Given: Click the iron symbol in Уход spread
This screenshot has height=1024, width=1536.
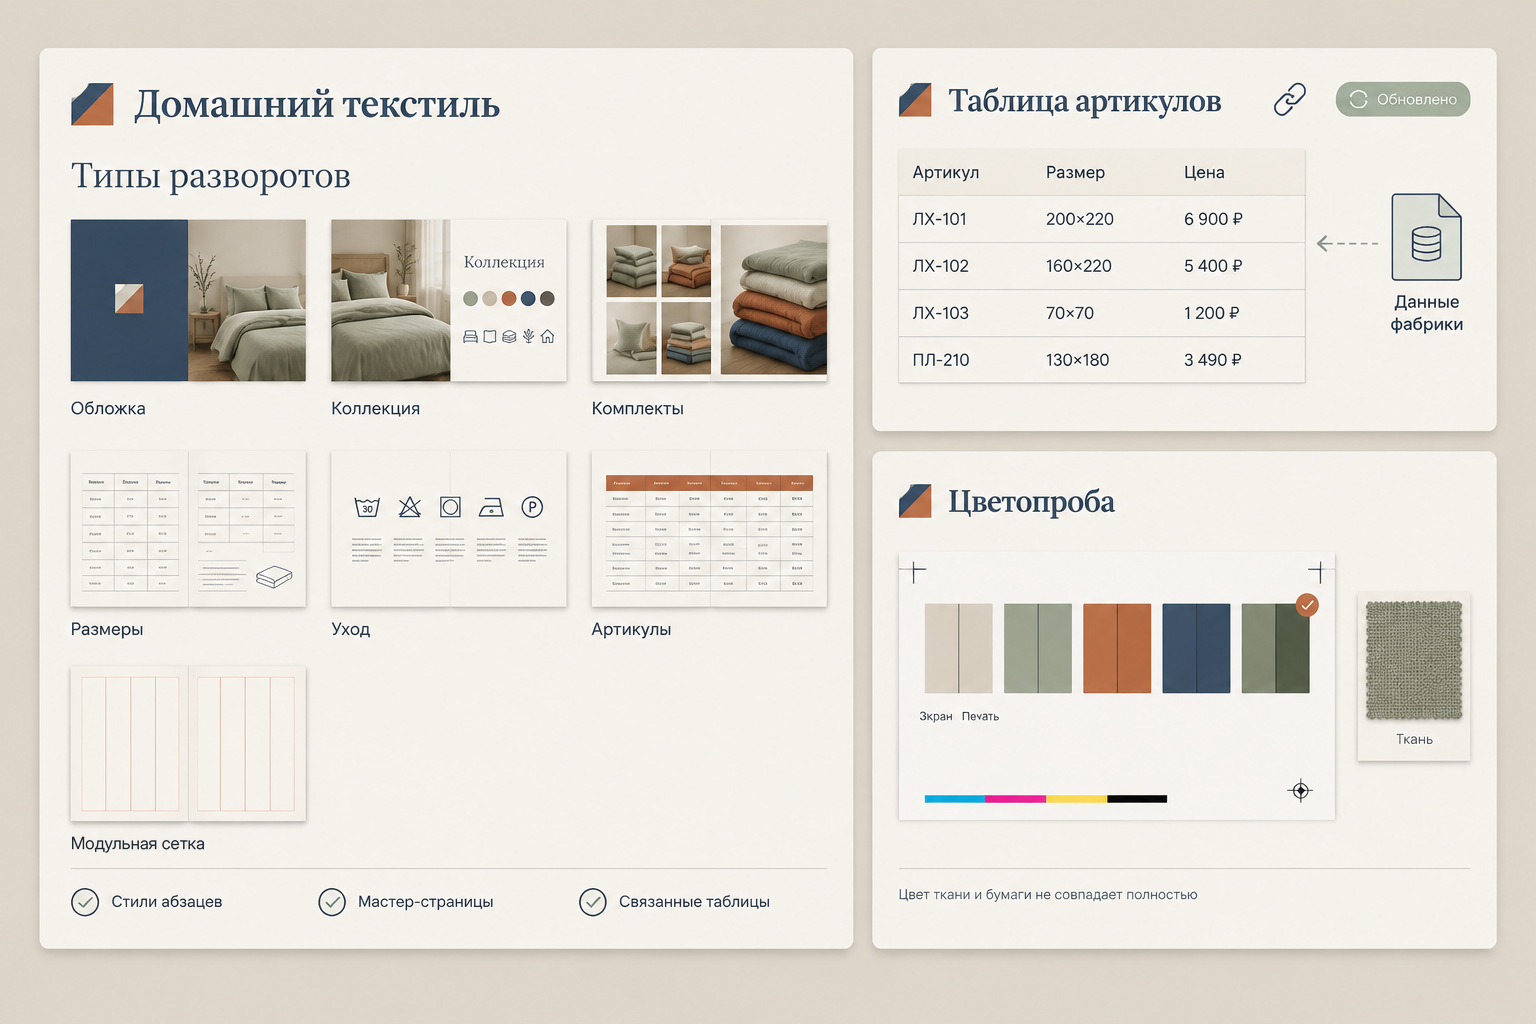Looking at the screenshot, I should point(491,508).
